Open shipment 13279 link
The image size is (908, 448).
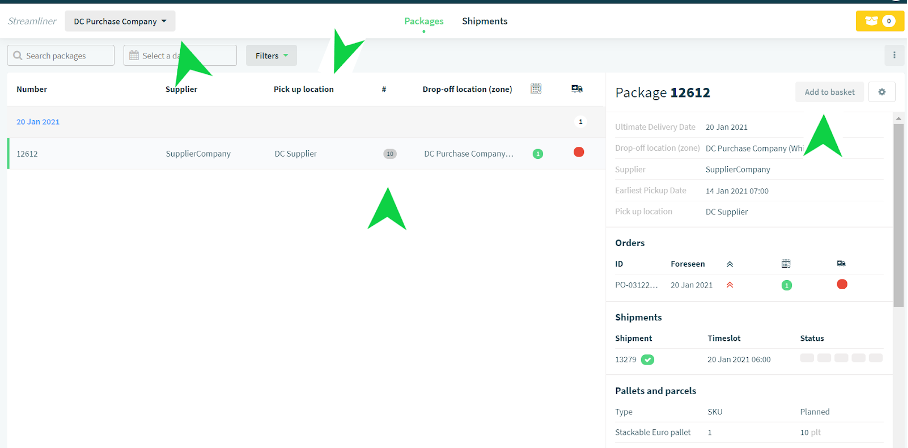click(x=625, y=359)
